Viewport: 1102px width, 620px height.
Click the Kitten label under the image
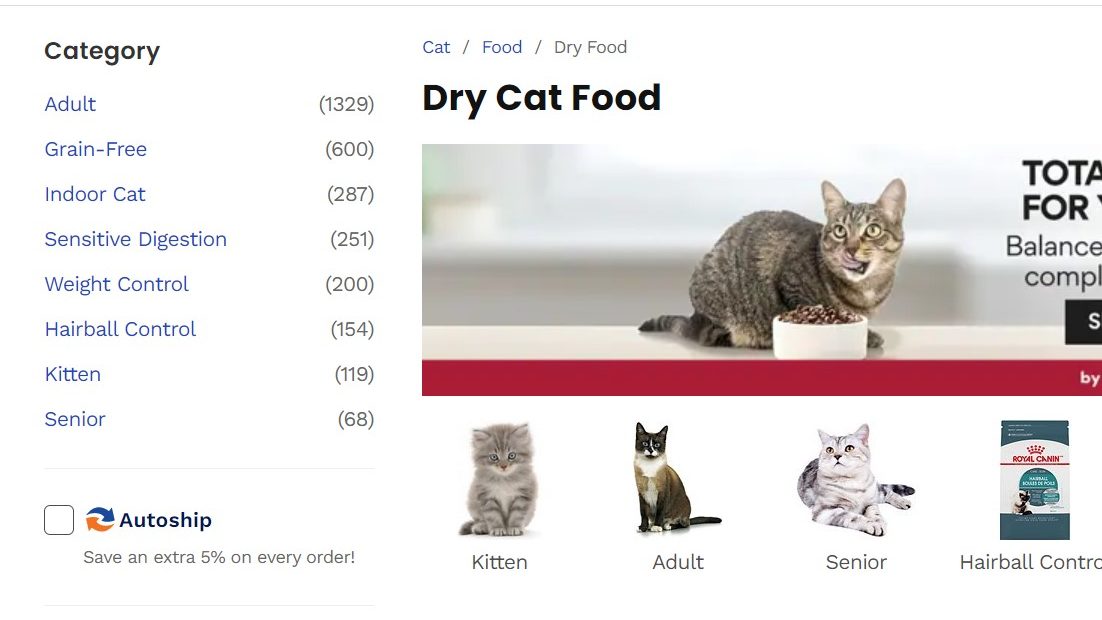[499, 562]
